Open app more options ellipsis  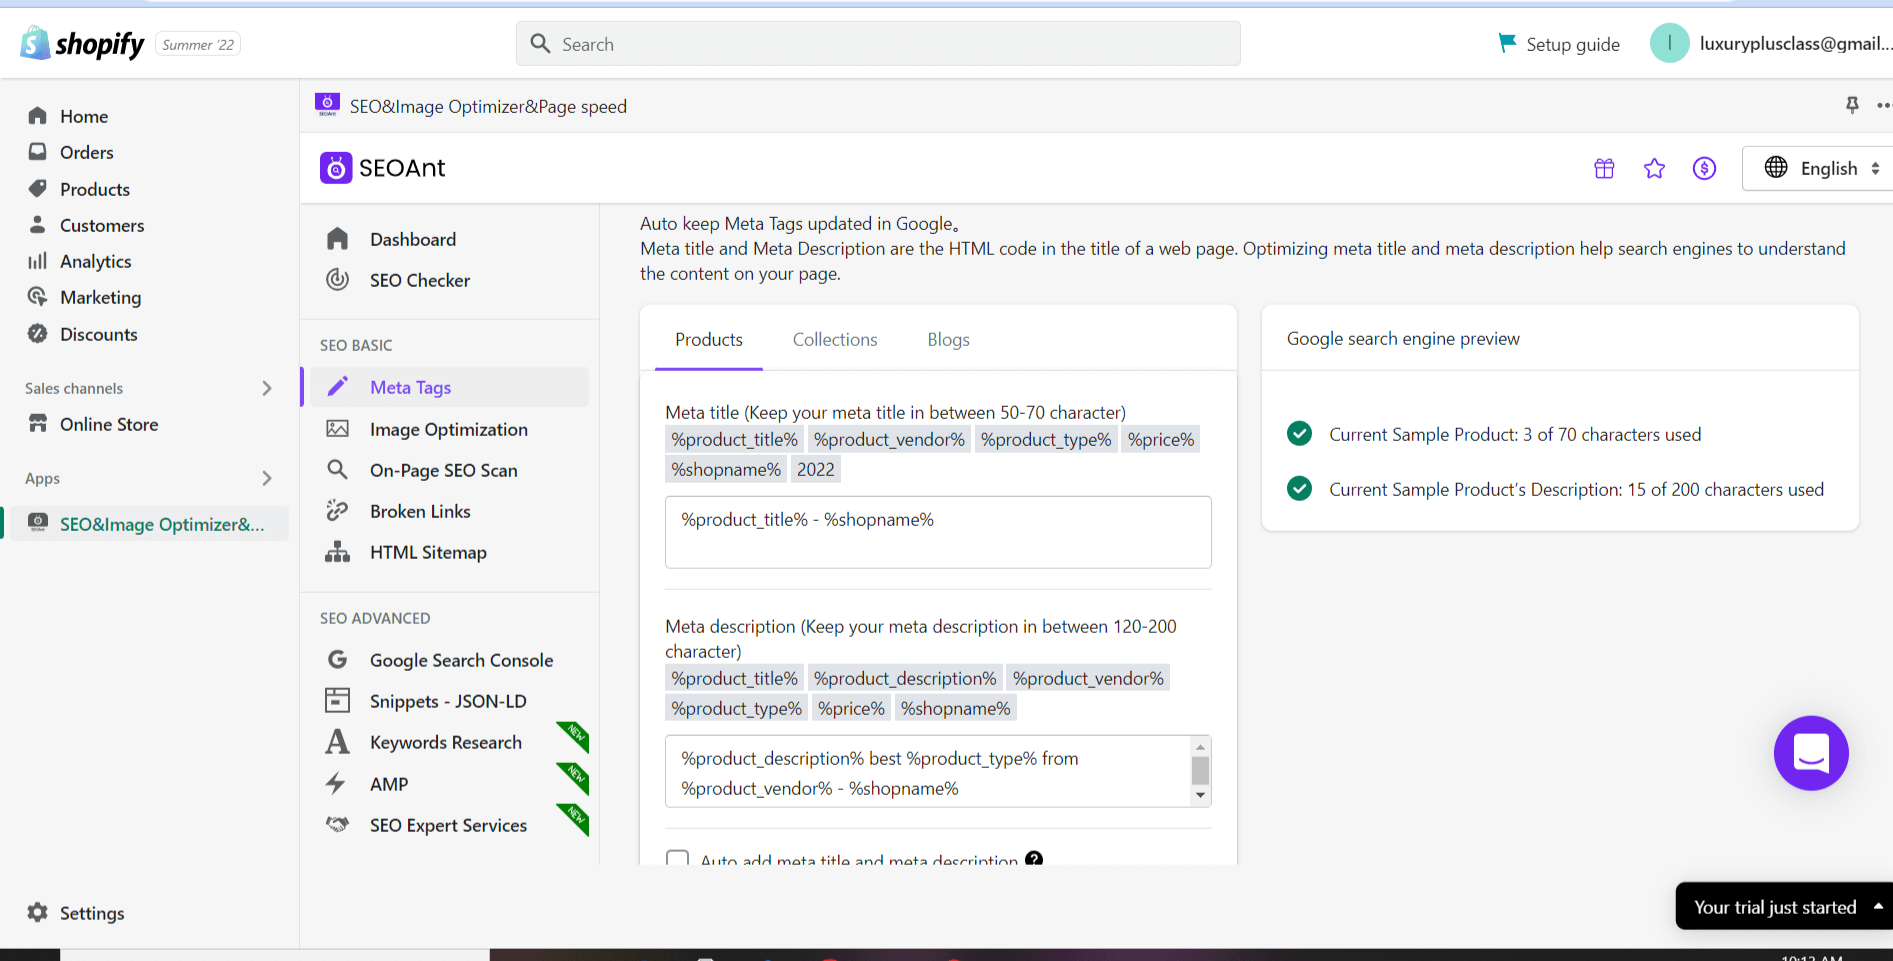pos(1884,105)
